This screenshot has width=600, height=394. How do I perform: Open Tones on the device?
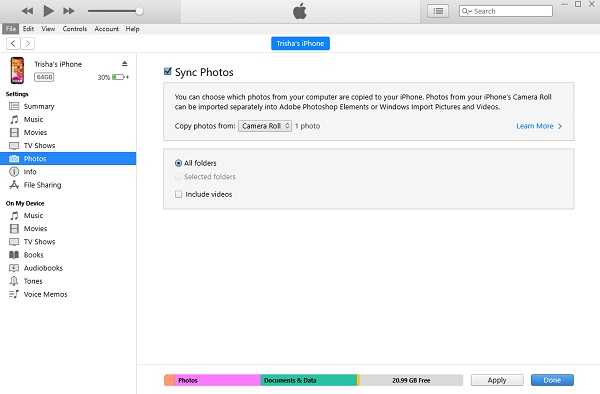68,281
